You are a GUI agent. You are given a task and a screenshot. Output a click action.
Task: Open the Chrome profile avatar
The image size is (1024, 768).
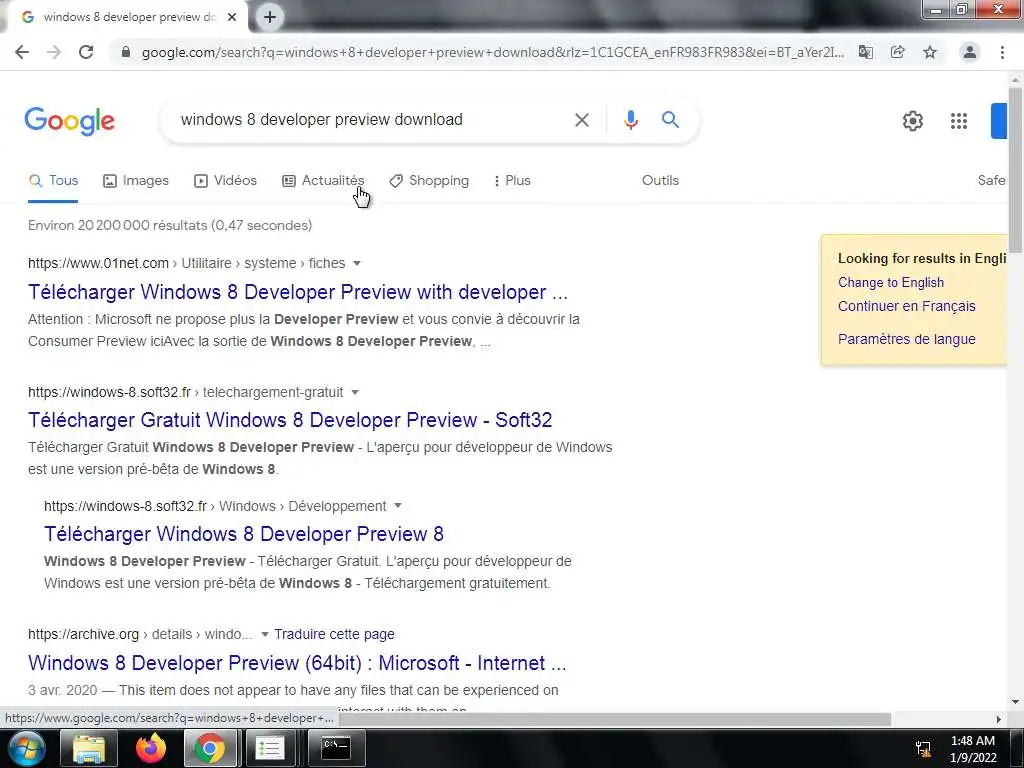[x=970, y=52]
